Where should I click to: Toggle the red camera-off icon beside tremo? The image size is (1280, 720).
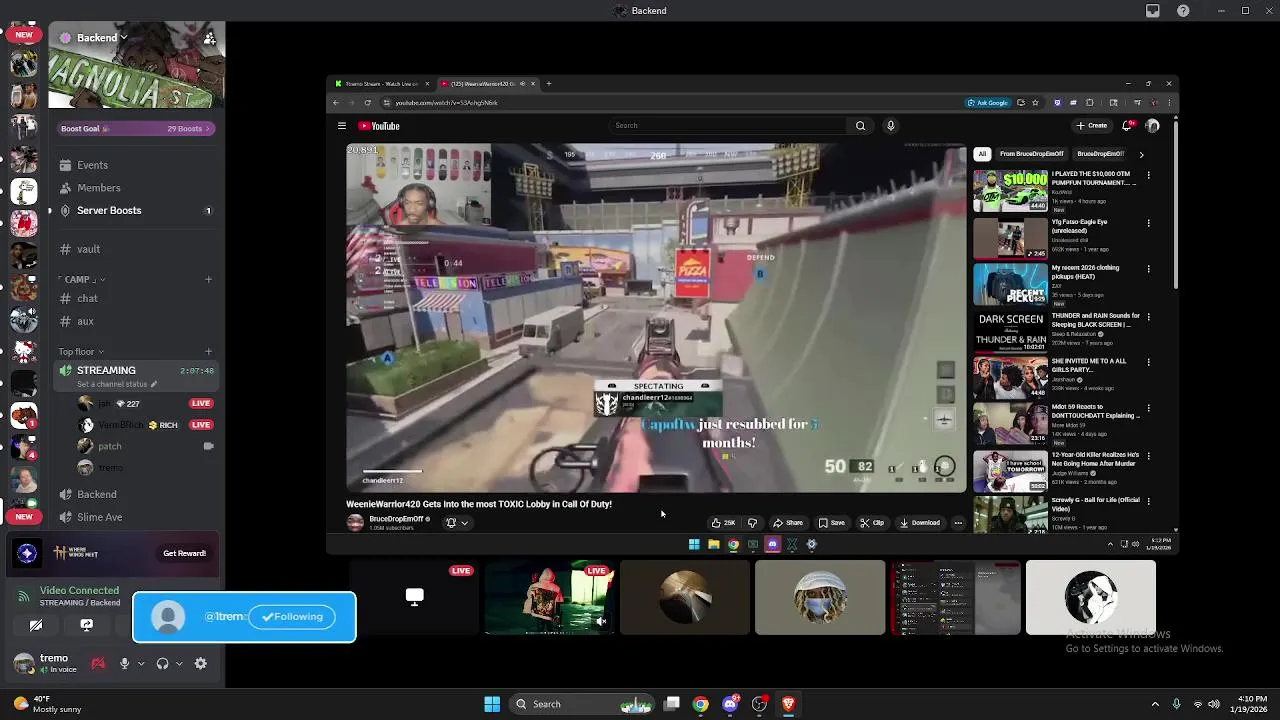98,663
